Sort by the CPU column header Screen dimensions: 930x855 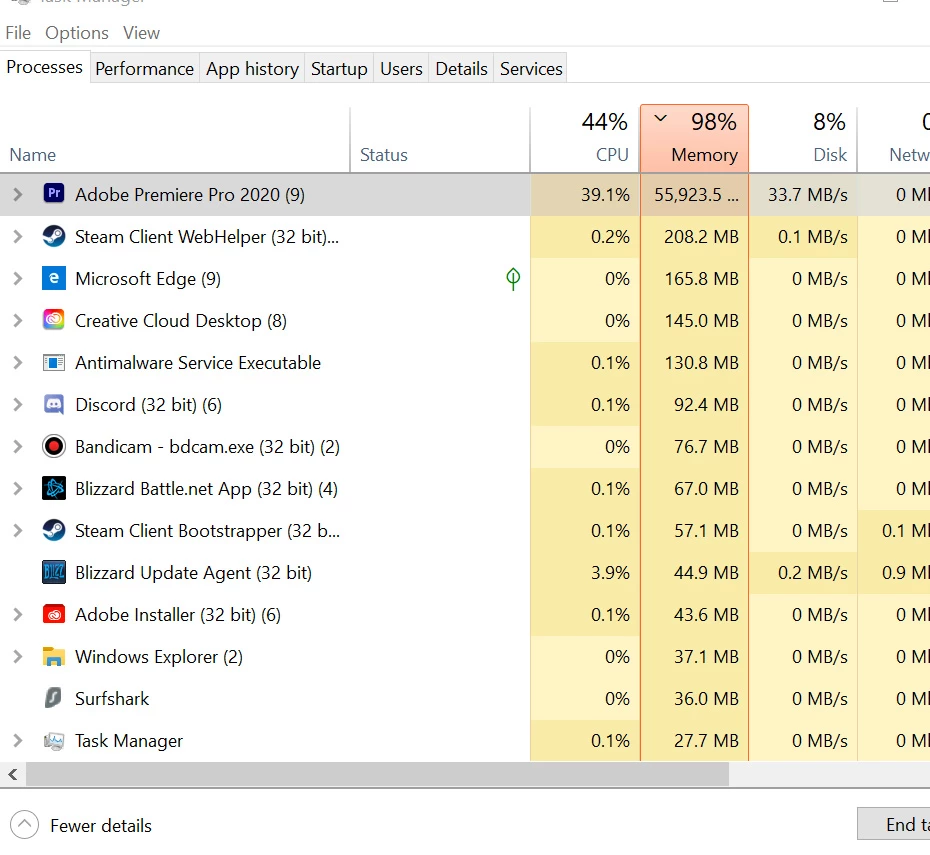click(x=585, y=140)
